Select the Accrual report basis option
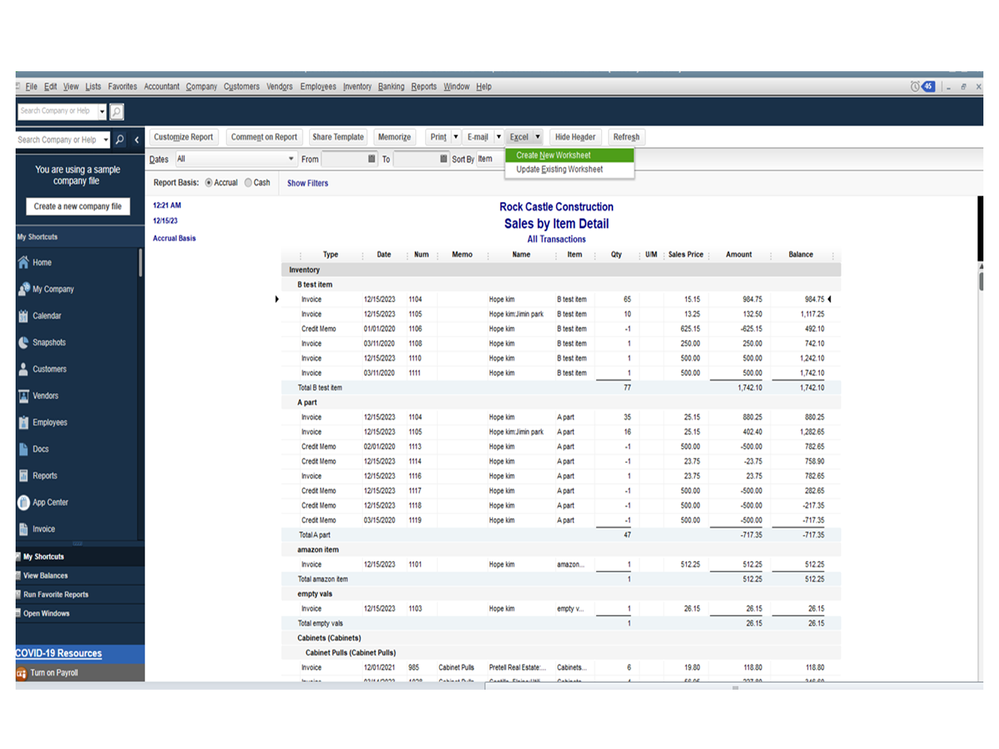 pos(209,183)
